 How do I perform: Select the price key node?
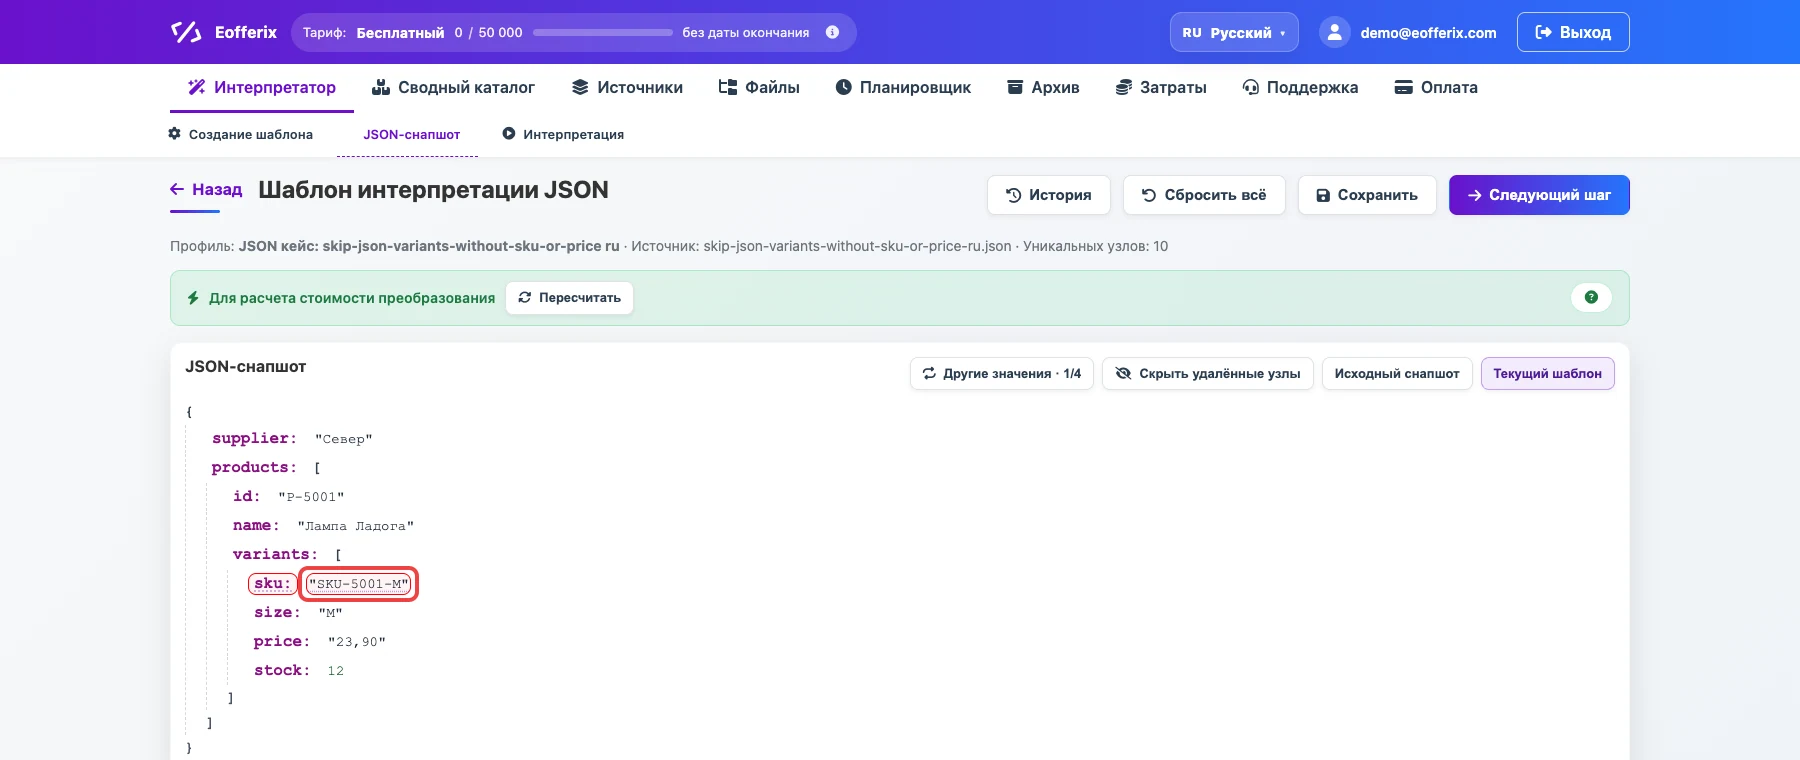282,642
